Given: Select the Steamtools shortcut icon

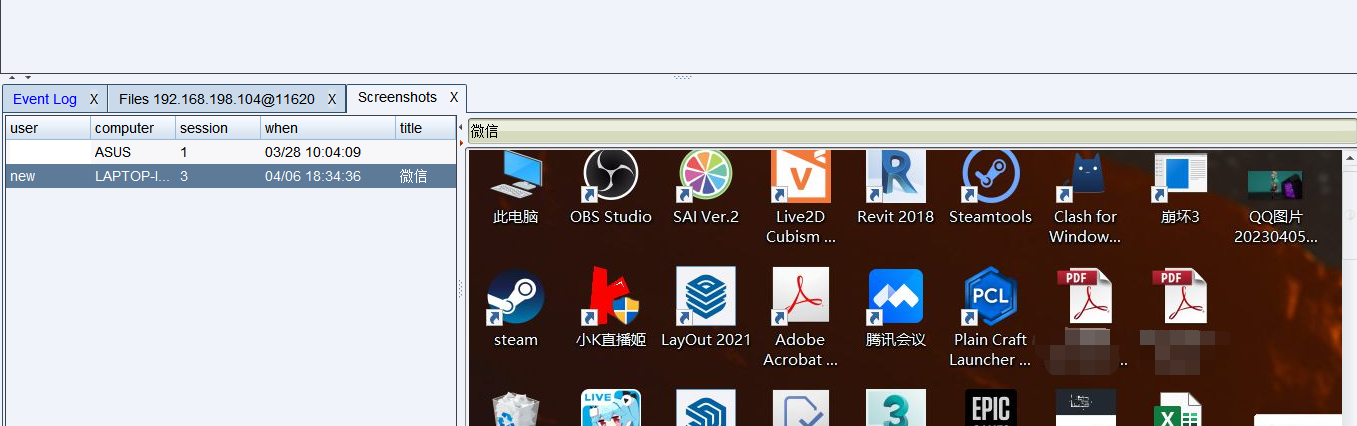Looking at the screenshot, I should click(990, 177).
